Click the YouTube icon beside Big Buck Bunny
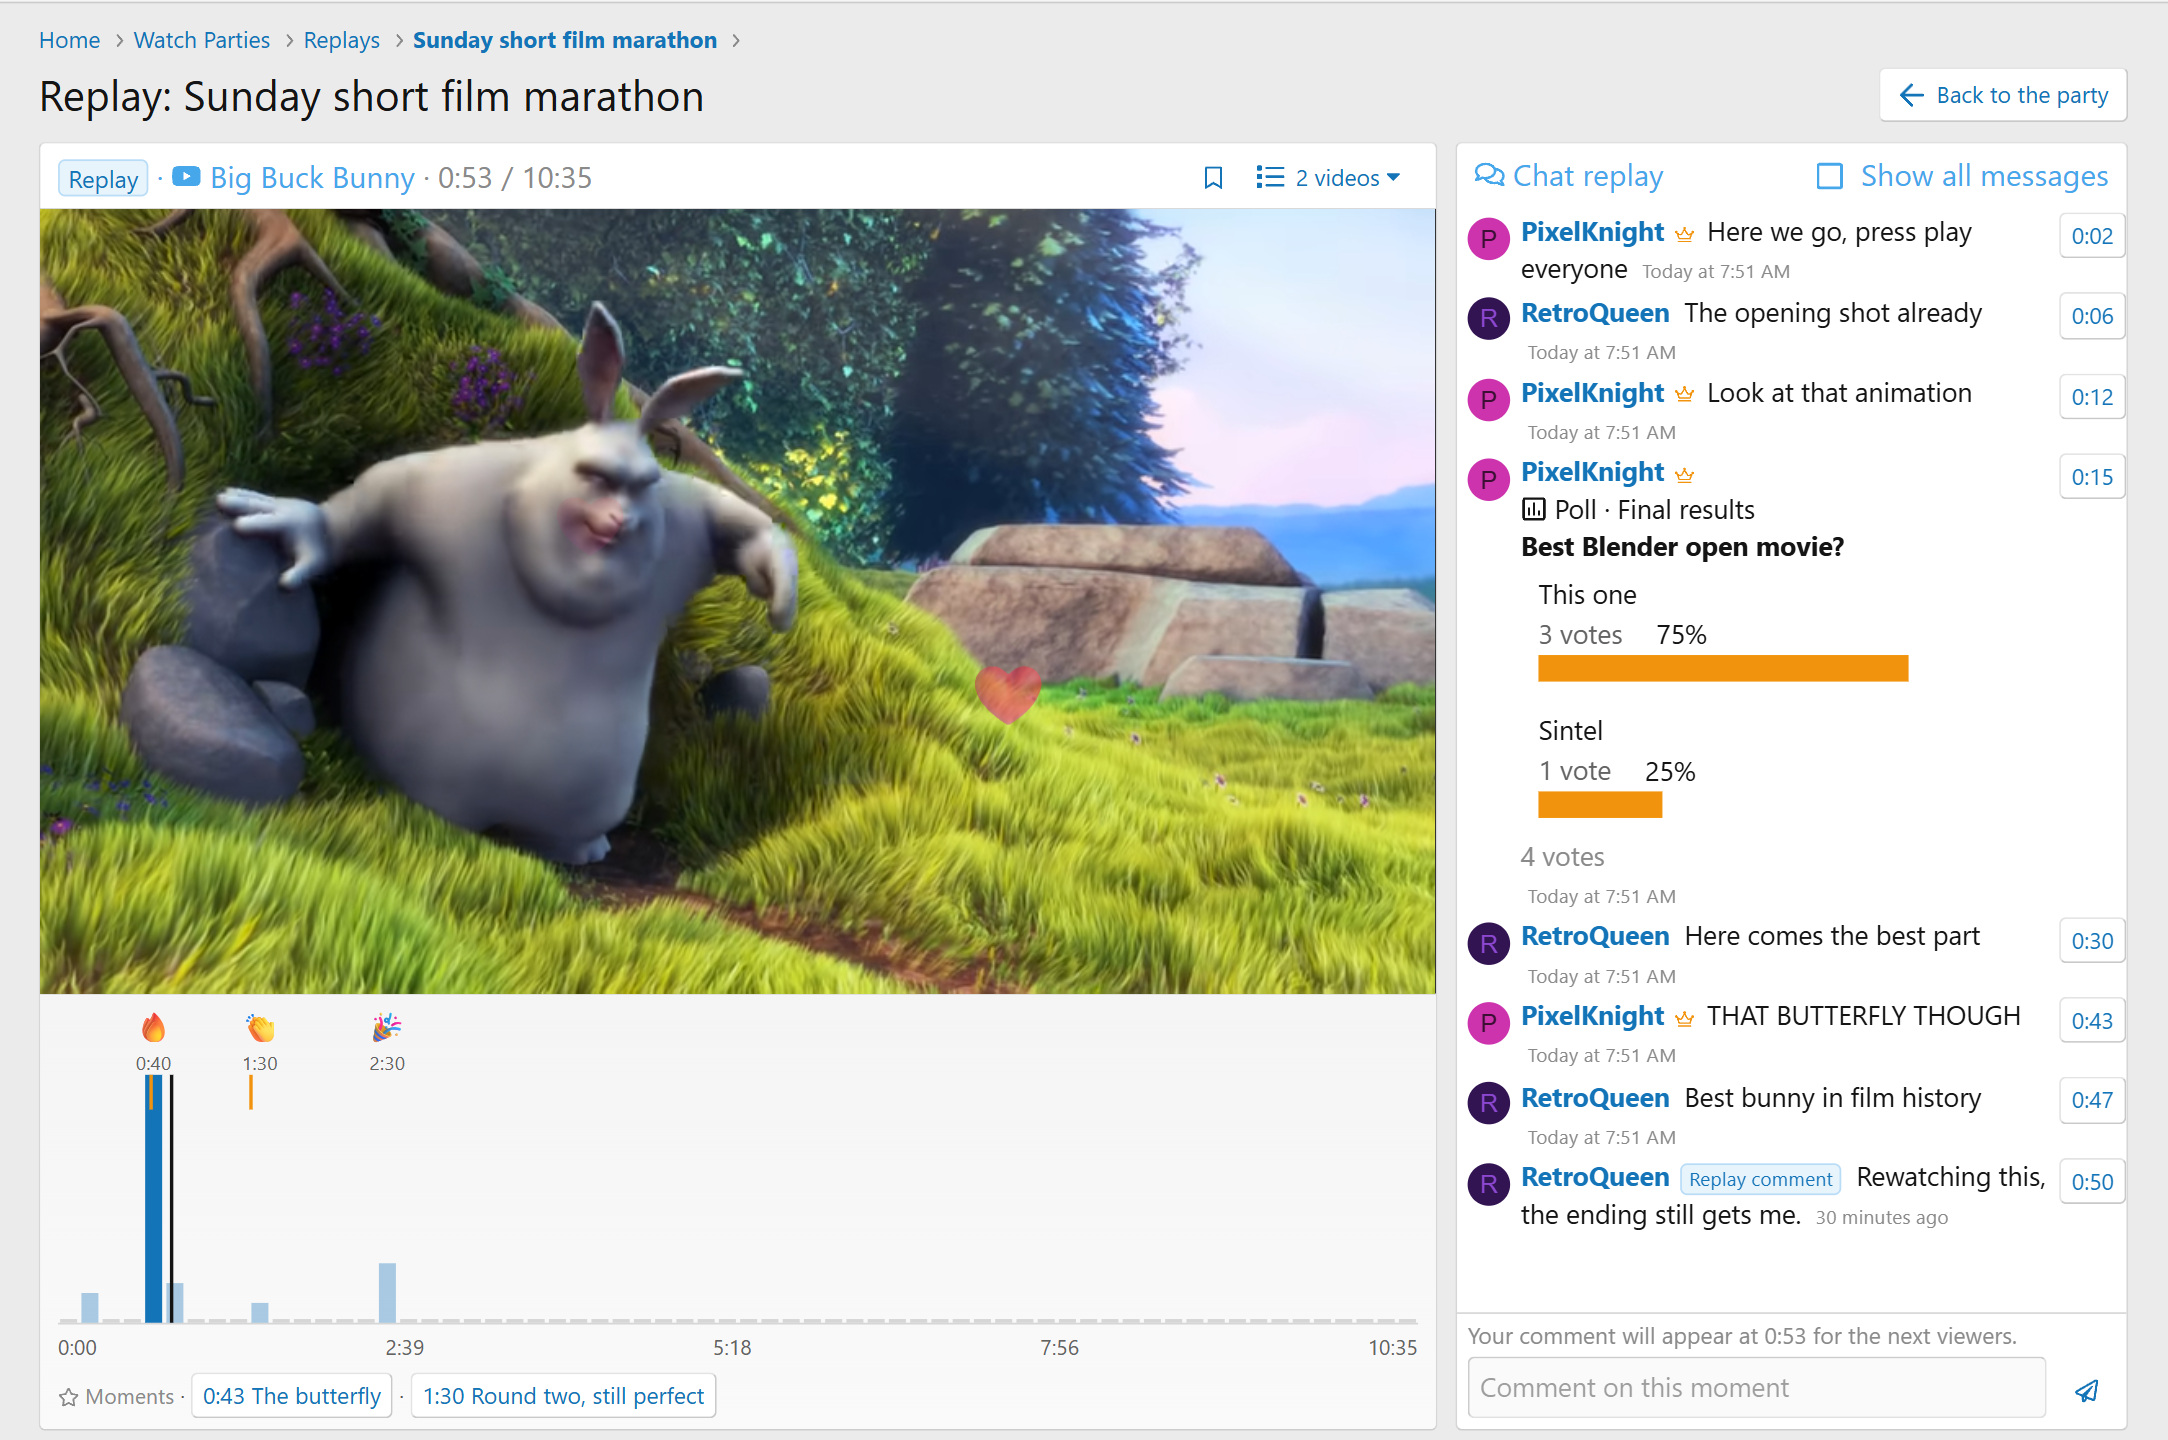The image size is (2168, 1440). [186, 177]
